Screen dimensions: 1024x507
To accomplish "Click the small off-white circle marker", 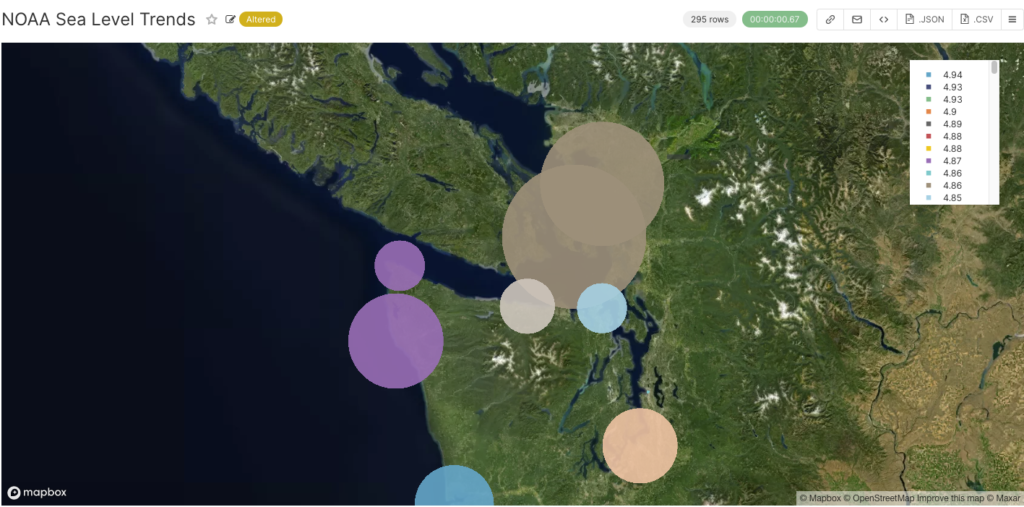I will (x=527, y=306).
